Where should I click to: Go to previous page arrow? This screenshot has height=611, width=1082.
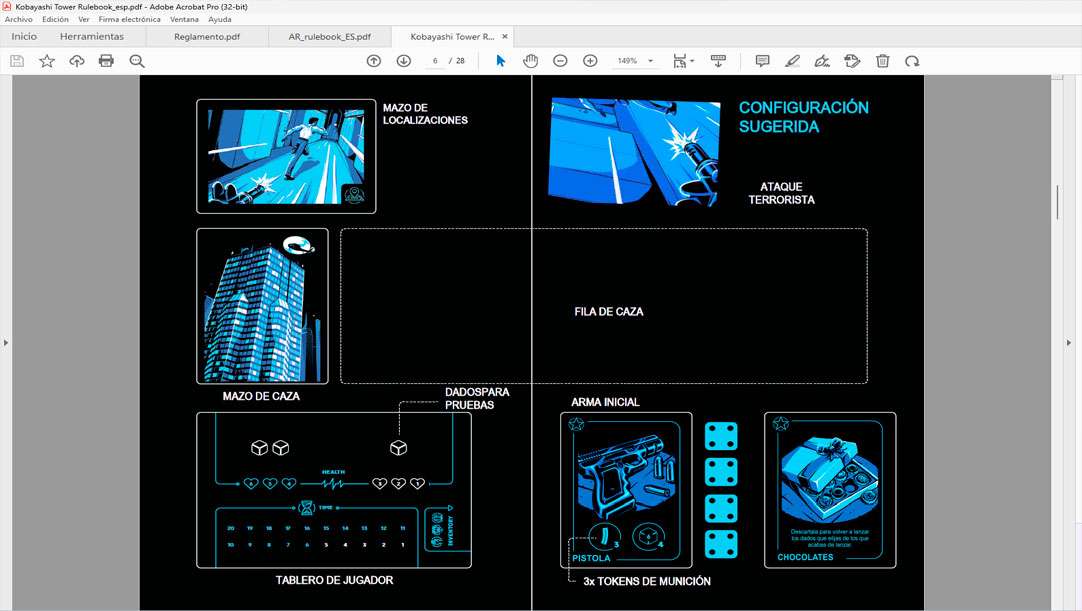click(x=374, y=61)
